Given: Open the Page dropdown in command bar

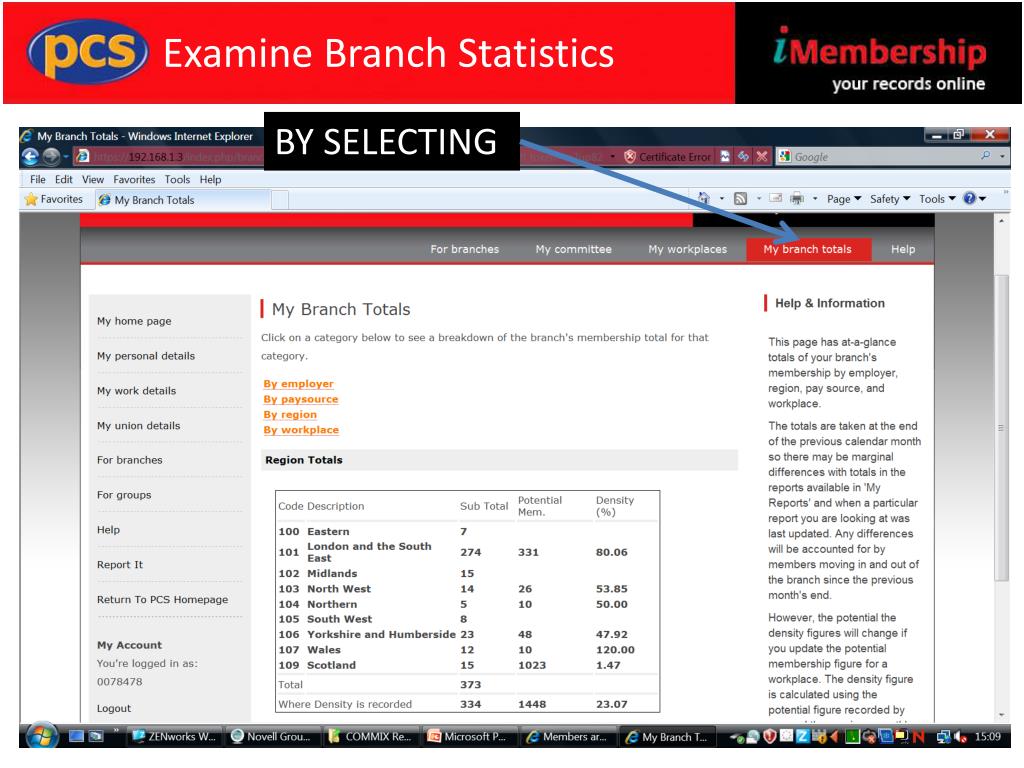Looking at the screenshot, I should (844, 199).
